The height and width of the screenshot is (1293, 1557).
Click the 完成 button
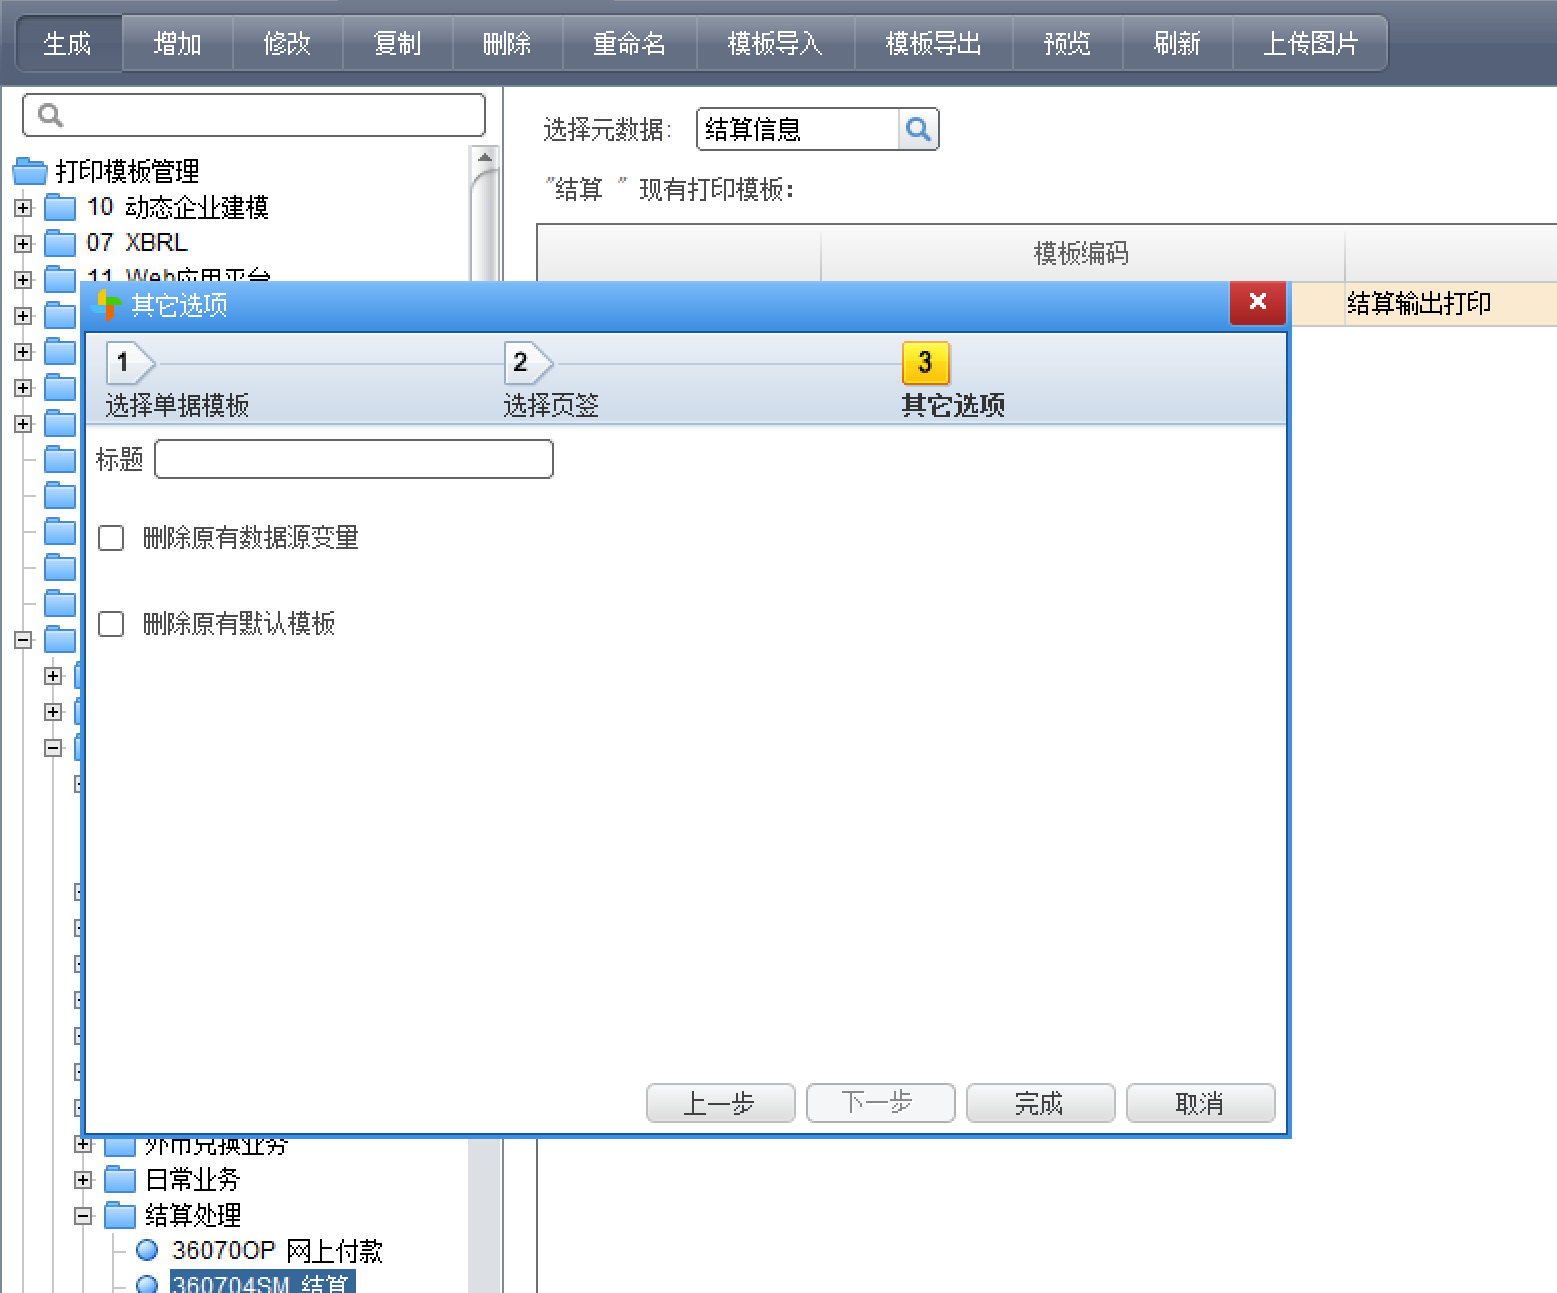pyautogui.click(x=1040, y=1103)
